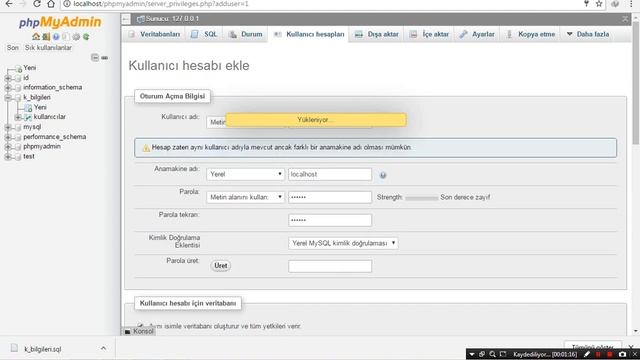Select the Son recent tables tab
Viewport: 640px width, 360px height.
click(x=13, y=48)
